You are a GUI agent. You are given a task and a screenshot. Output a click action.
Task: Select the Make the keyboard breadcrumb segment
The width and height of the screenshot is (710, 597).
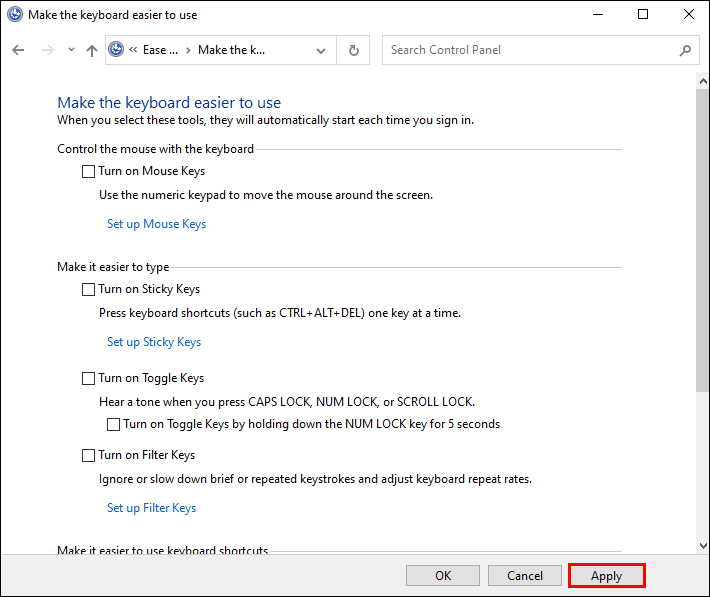pos(232,50)
